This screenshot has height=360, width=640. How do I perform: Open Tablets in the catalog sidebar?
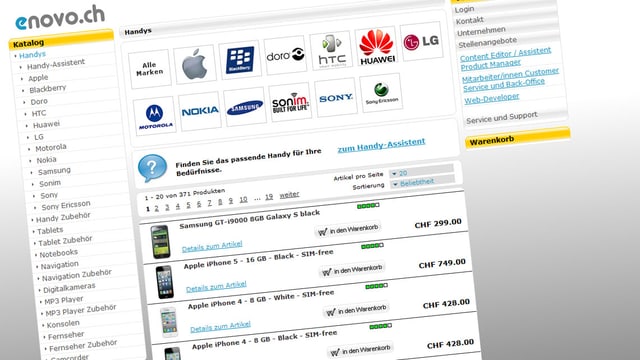(50, 231)
